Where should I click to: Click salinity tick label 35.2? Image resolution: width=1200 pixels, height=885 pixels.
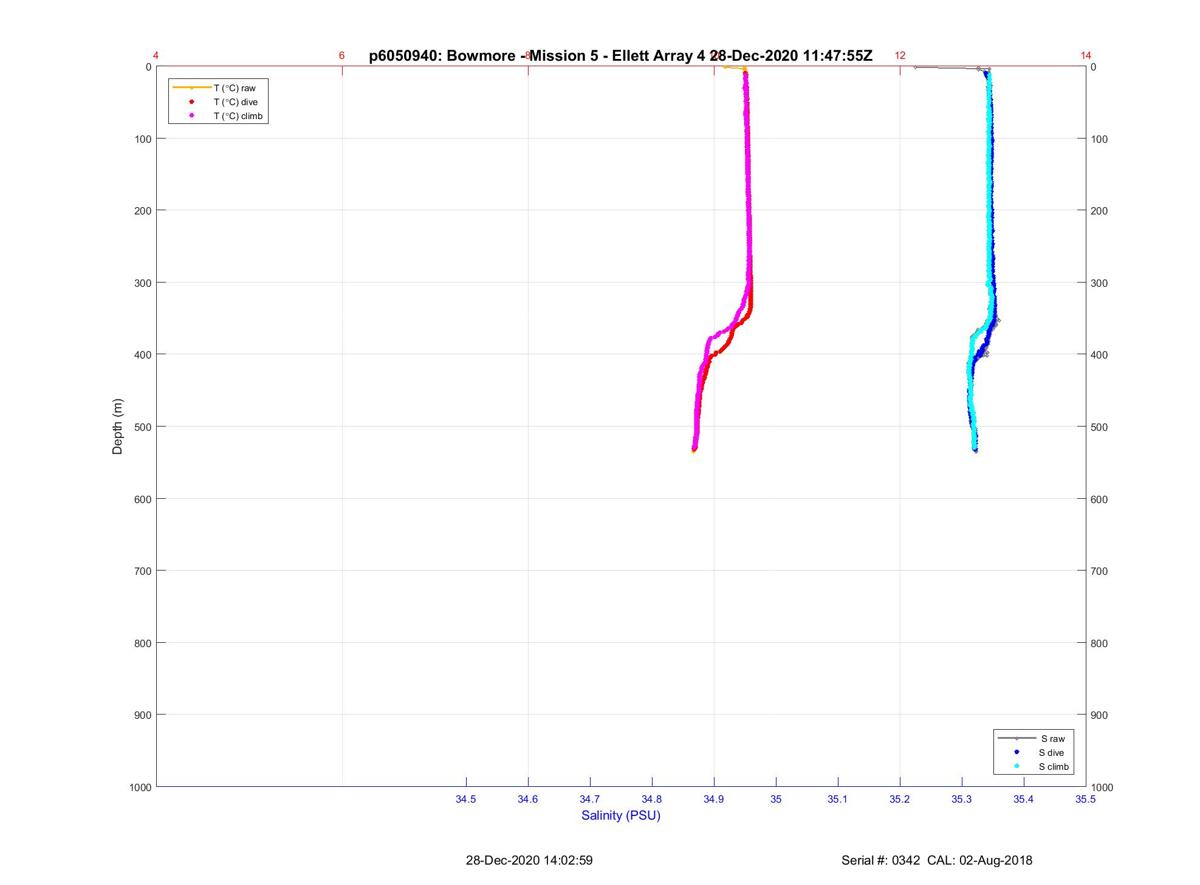(x=900, y=799)
